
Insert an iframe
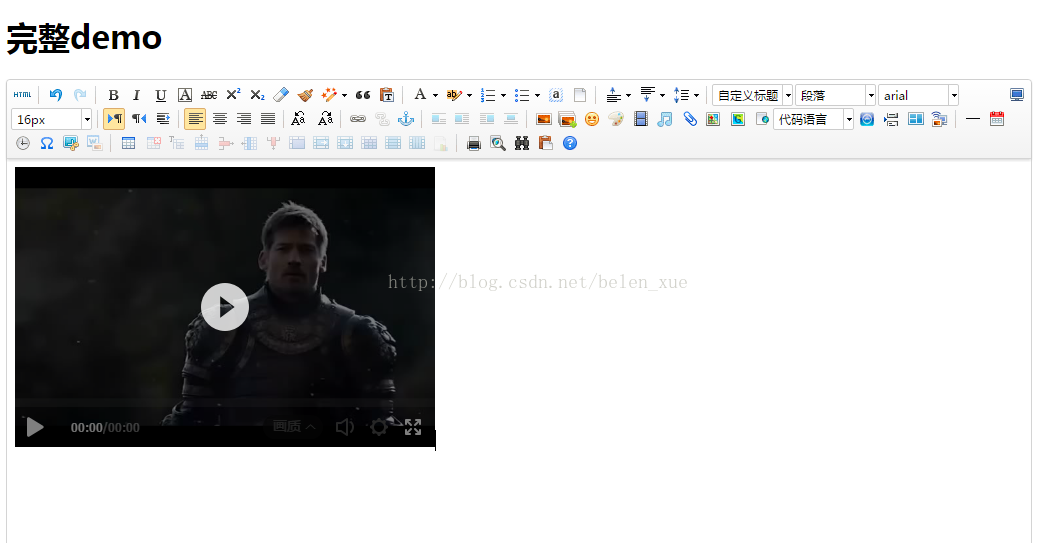762,119
